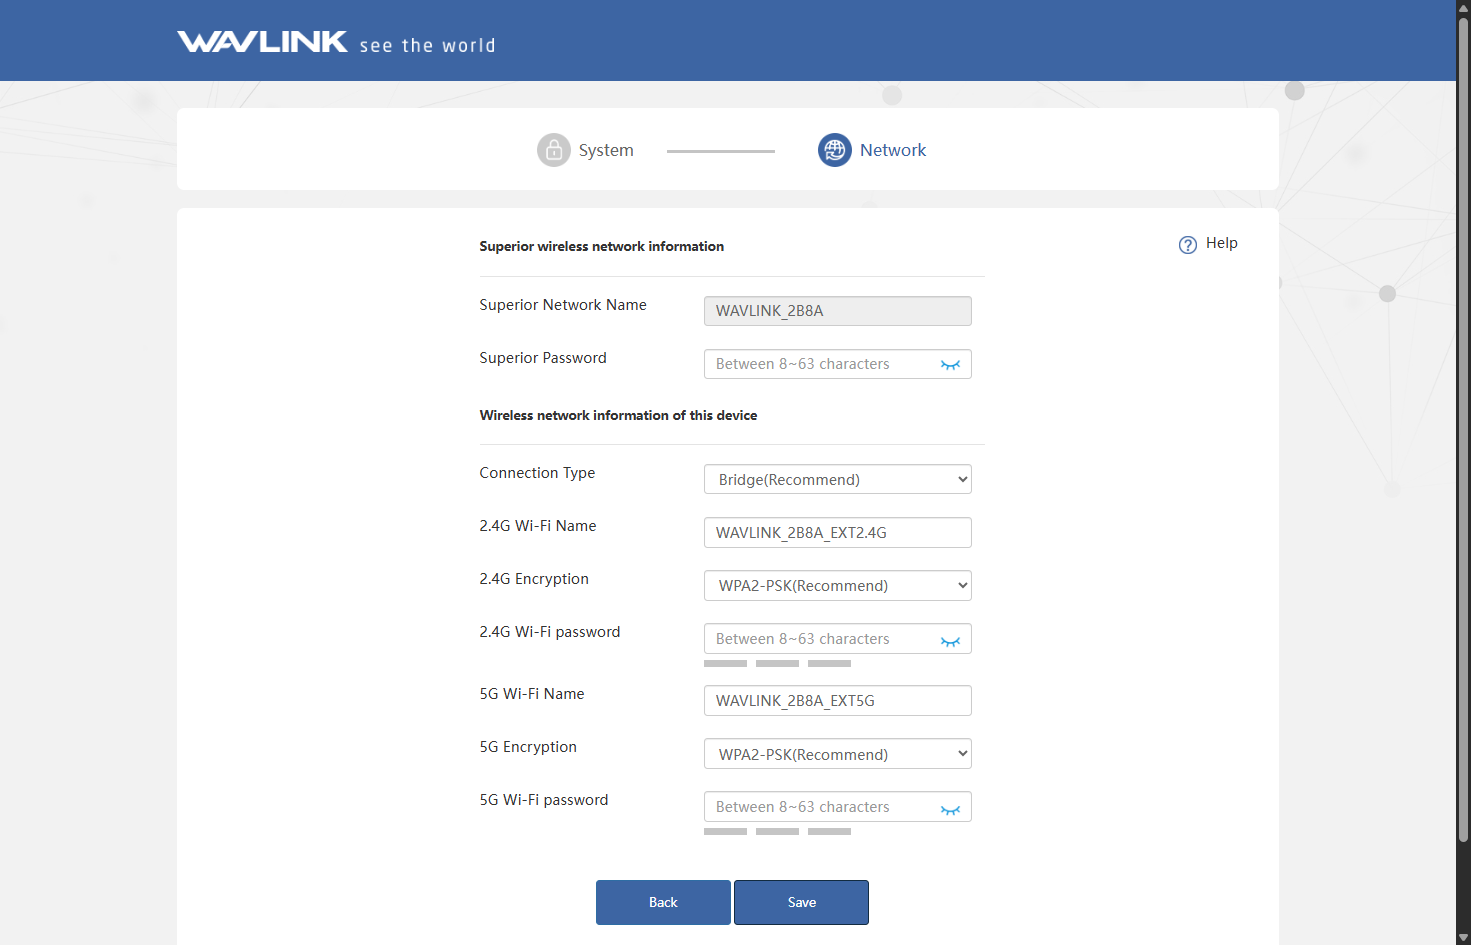Click 'Wireless network information of this device' heading
Screen dimensions: 1471x945
click(618, 415)
